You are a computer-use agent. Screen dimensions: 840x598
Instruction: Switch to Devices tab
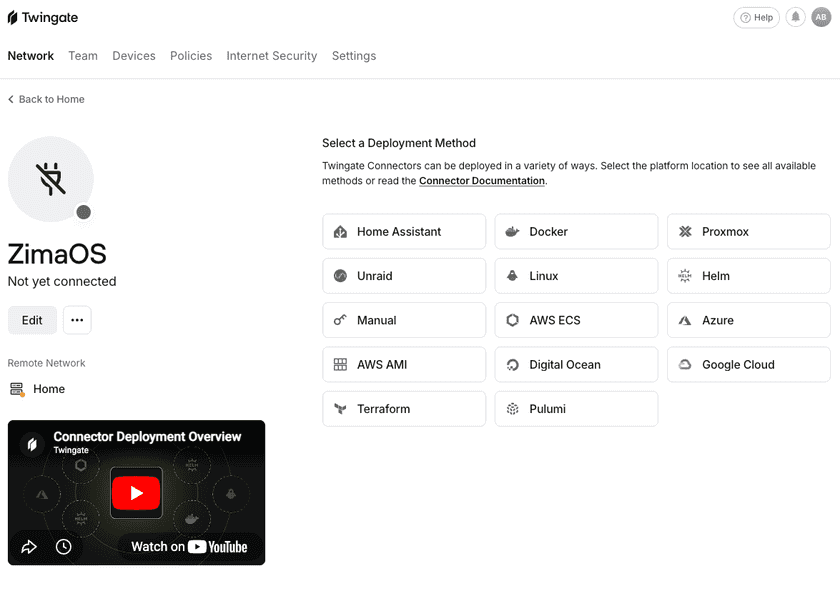[x=134, y=56]
